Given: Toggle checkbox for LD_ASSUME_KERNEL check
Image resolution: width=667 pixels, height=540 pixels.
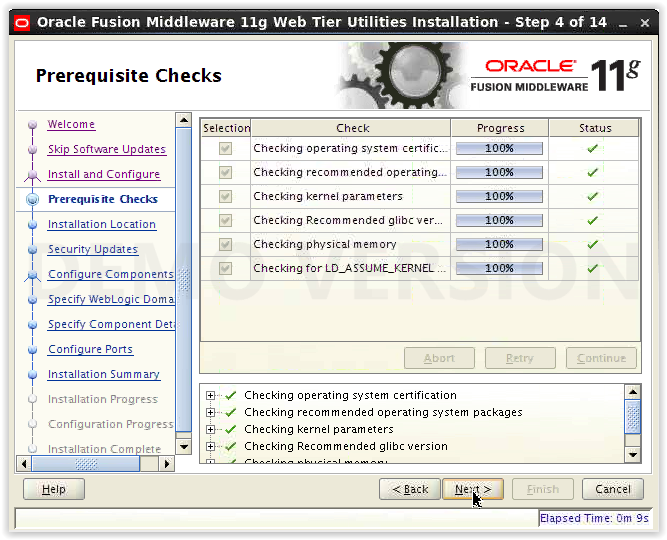Looking at the screenshot, I should point(225,269).
